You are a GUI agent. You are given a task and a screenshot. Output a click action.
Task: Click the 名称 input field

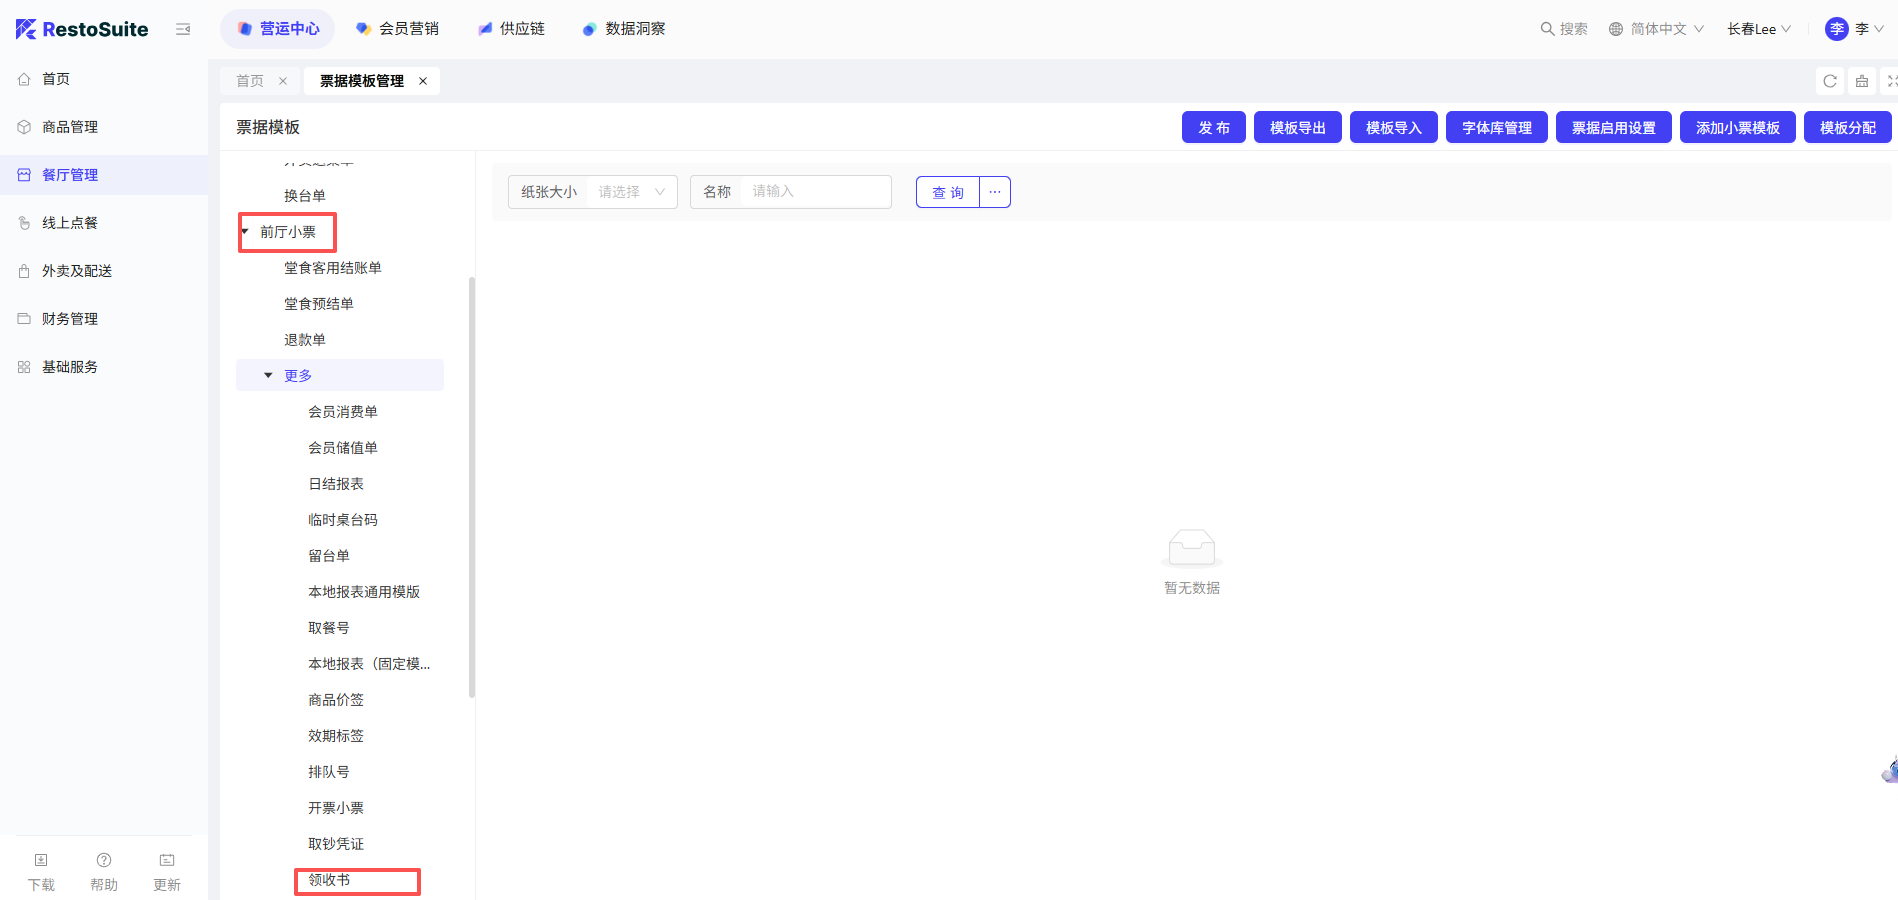815,192
